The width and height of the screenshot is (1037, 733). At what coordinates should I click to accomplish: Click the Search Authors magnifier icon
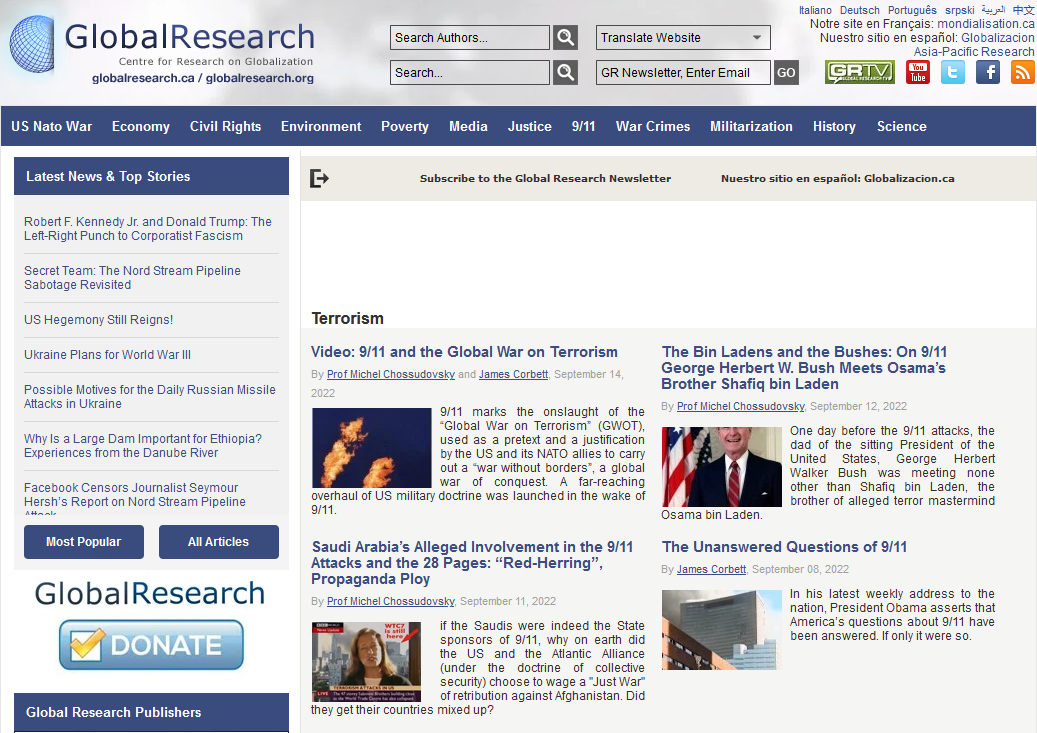click(565, 38)
